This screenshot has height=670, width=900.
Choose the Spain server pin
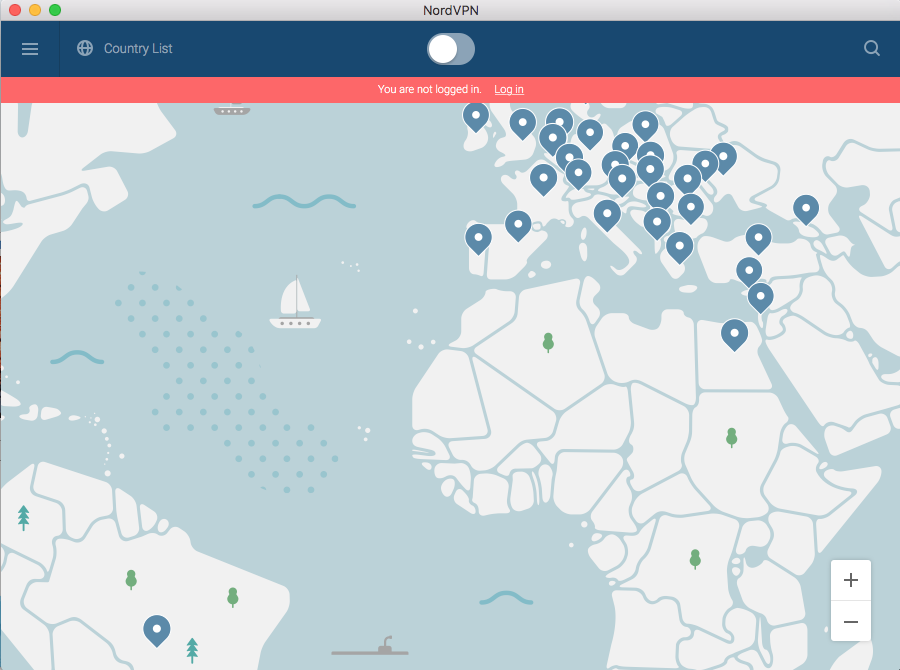pyautogui.click(x=517, y=224)
